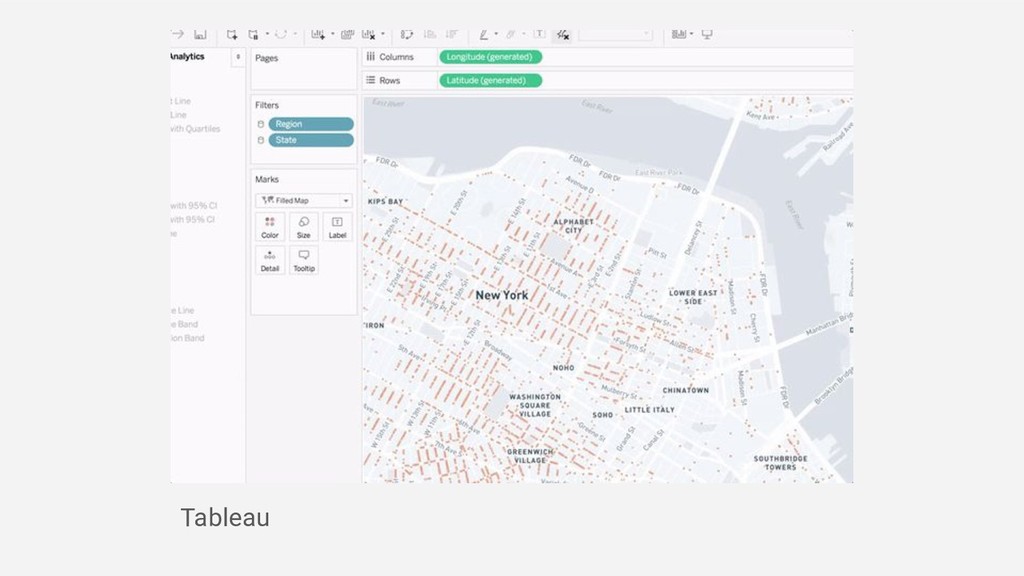Open the Clear Sheet dropdown arrow
Viewport: 1024px width, 576px height.
(383, 34)
